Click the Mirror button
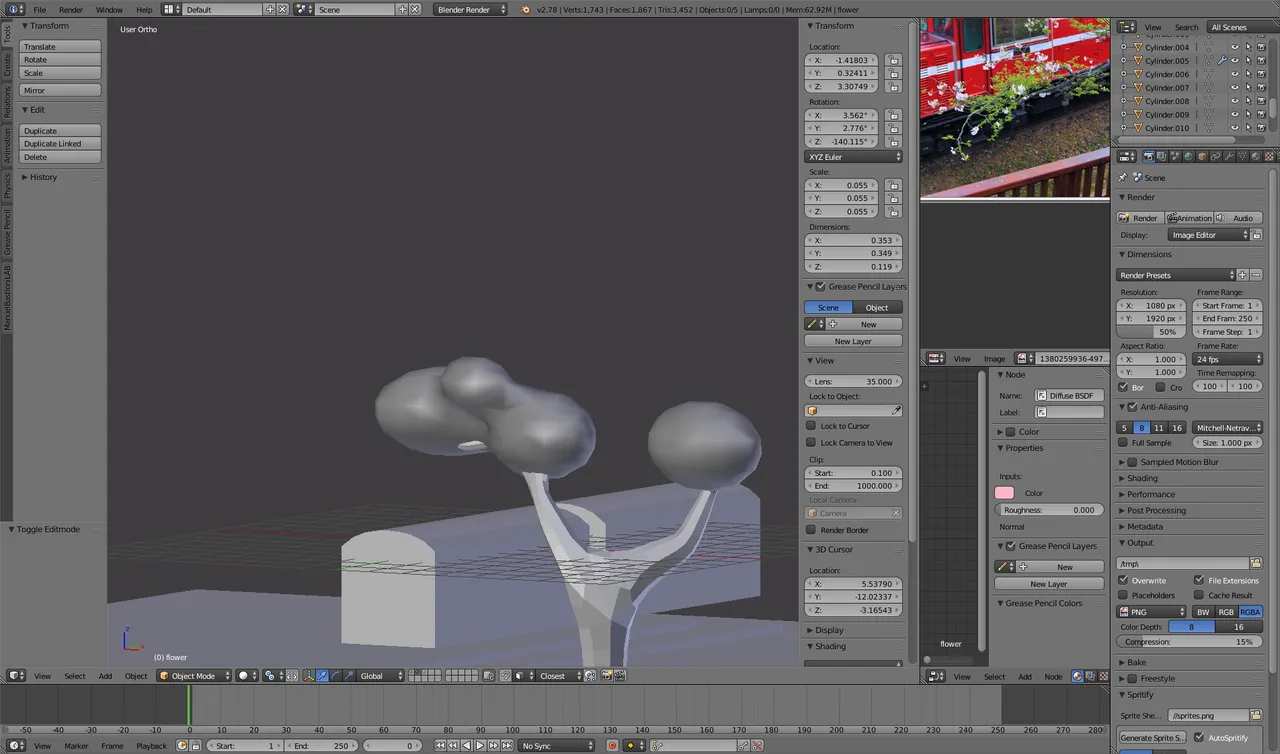 point(60,90)
